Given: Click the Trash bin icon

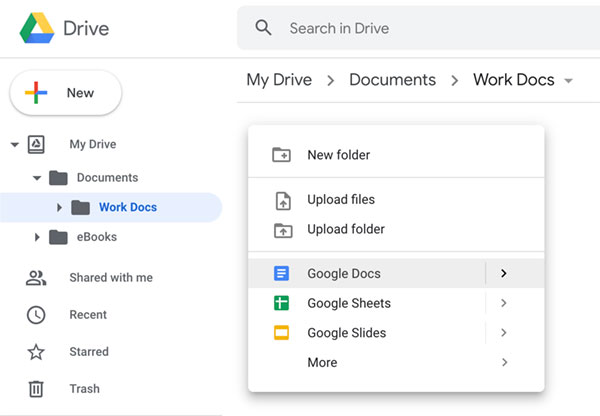Looking at the screenshot, I should 36,389.
